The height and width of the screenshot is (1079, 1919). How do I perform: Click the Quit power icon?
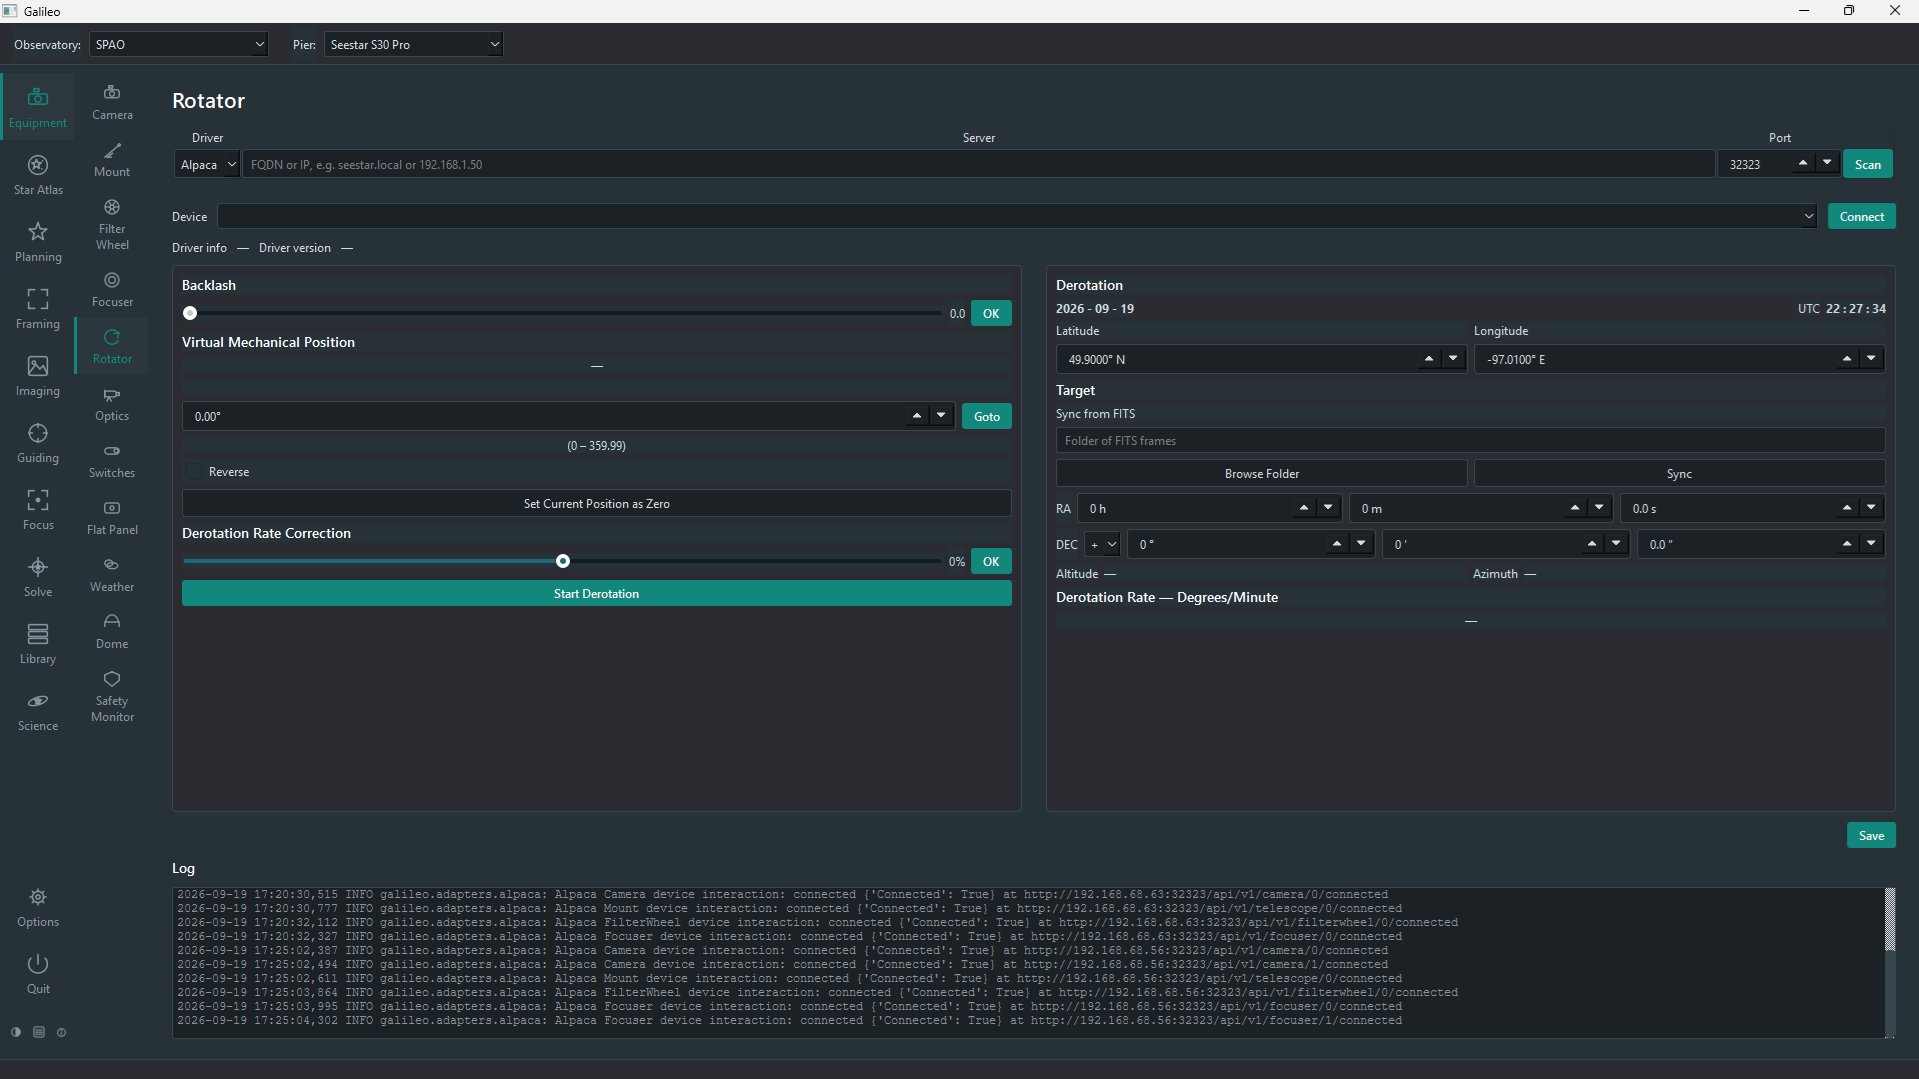[x=38, y=964]
